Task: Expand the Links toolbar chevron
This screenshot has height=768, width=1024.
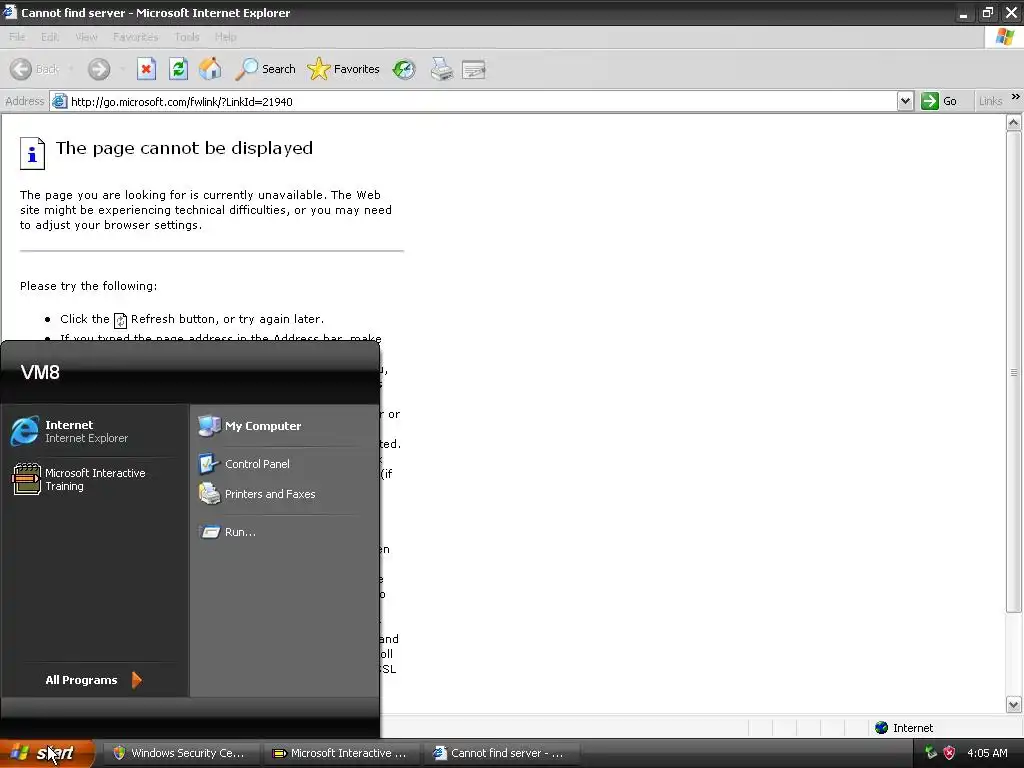Action: [x=1016, y=97]
